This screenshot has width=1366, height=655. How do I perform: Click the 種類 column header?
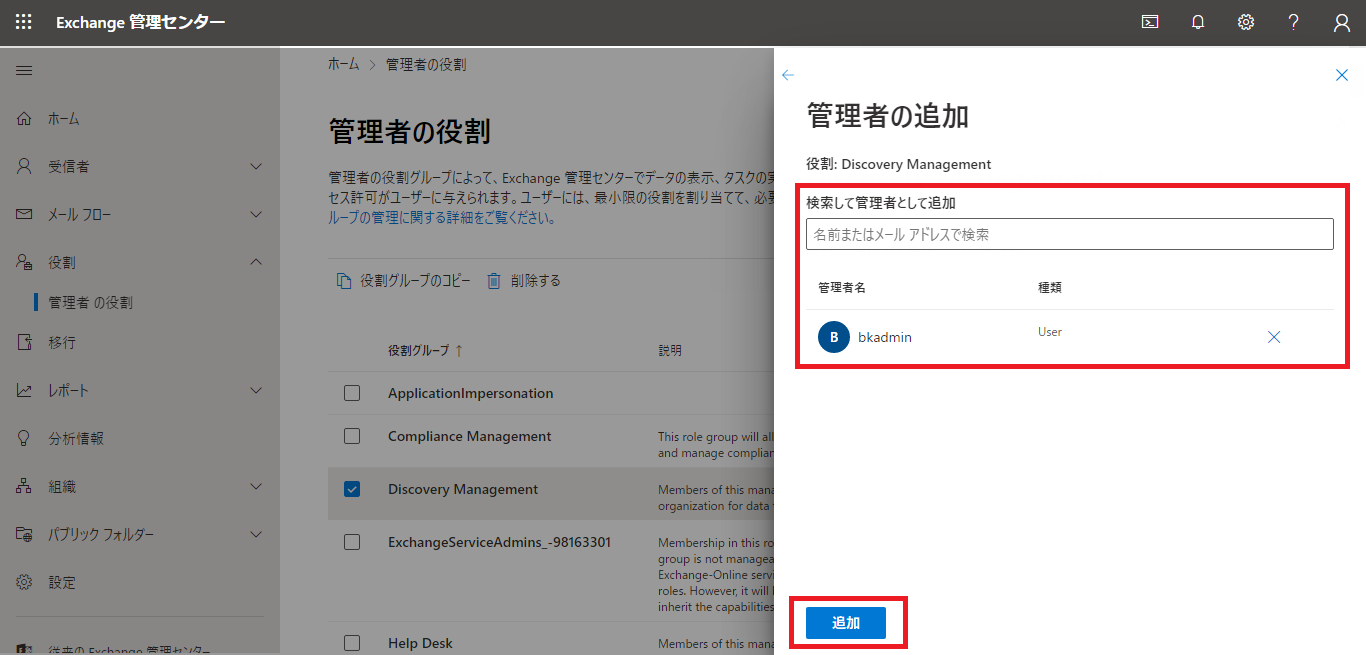tap(1050, 287)
